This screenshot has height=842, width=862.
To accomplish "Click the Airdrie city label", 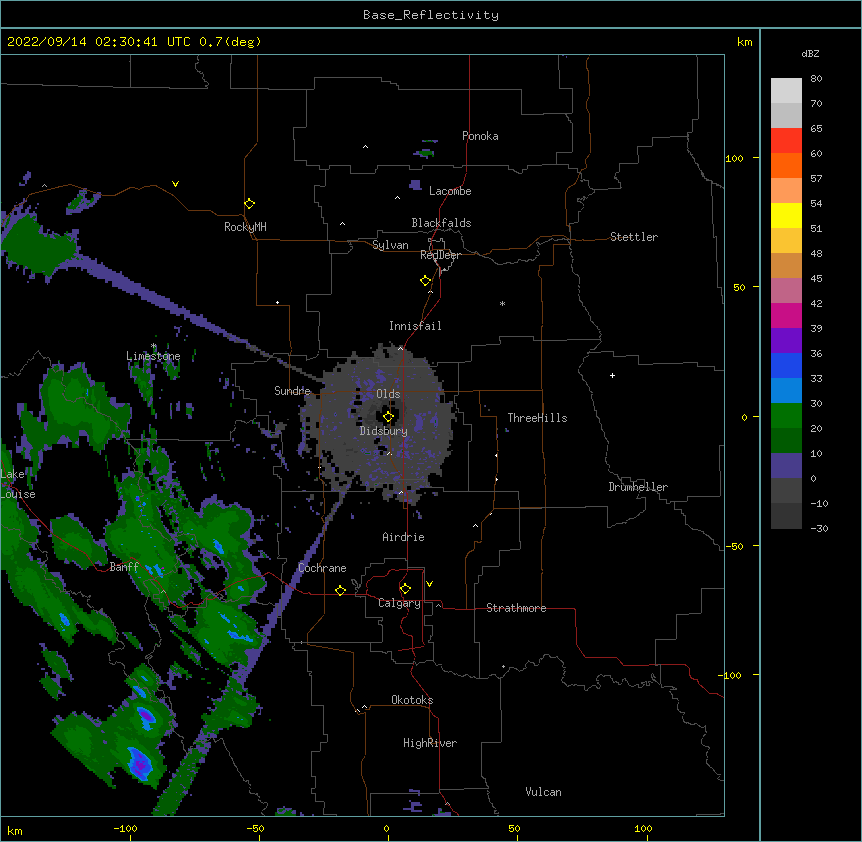I will pyautogui.click(x=403, y=537).
